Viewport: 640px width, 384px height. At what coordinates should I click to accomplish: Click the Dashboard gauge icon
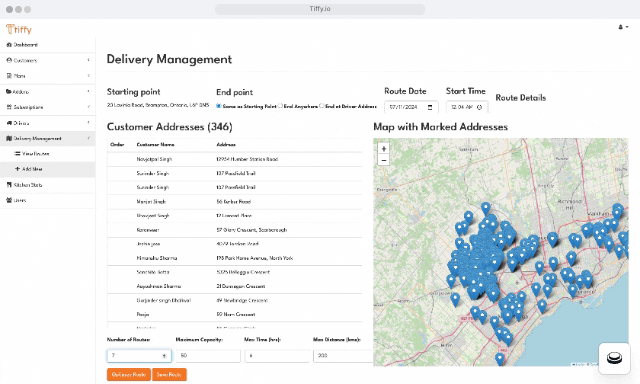point(9,45)
